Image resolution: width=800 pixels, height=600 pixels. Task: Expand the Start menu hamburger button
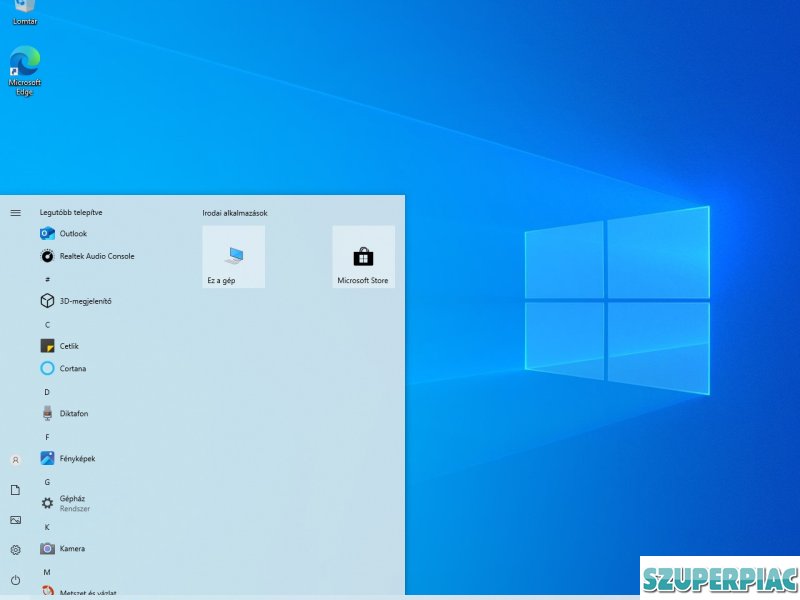click(x=15, y=213)
